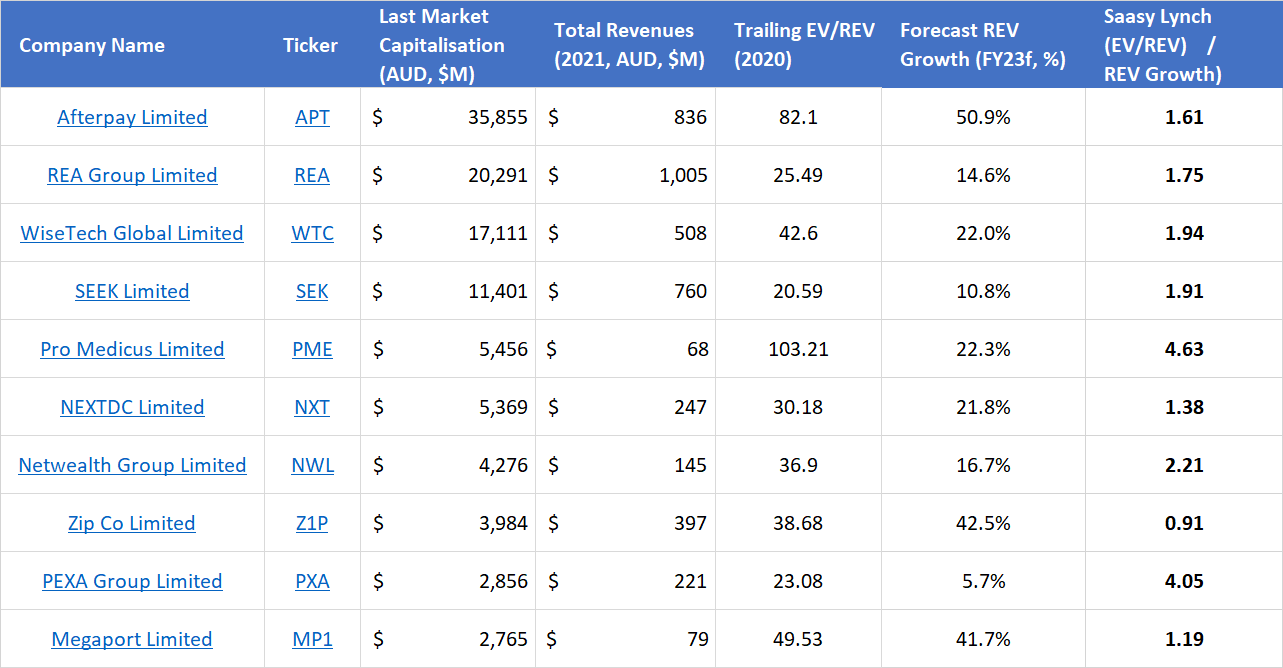This screenshot has height=668, width=1283.
Task: Click the APT ticker link
Action: tap(312, 117)
